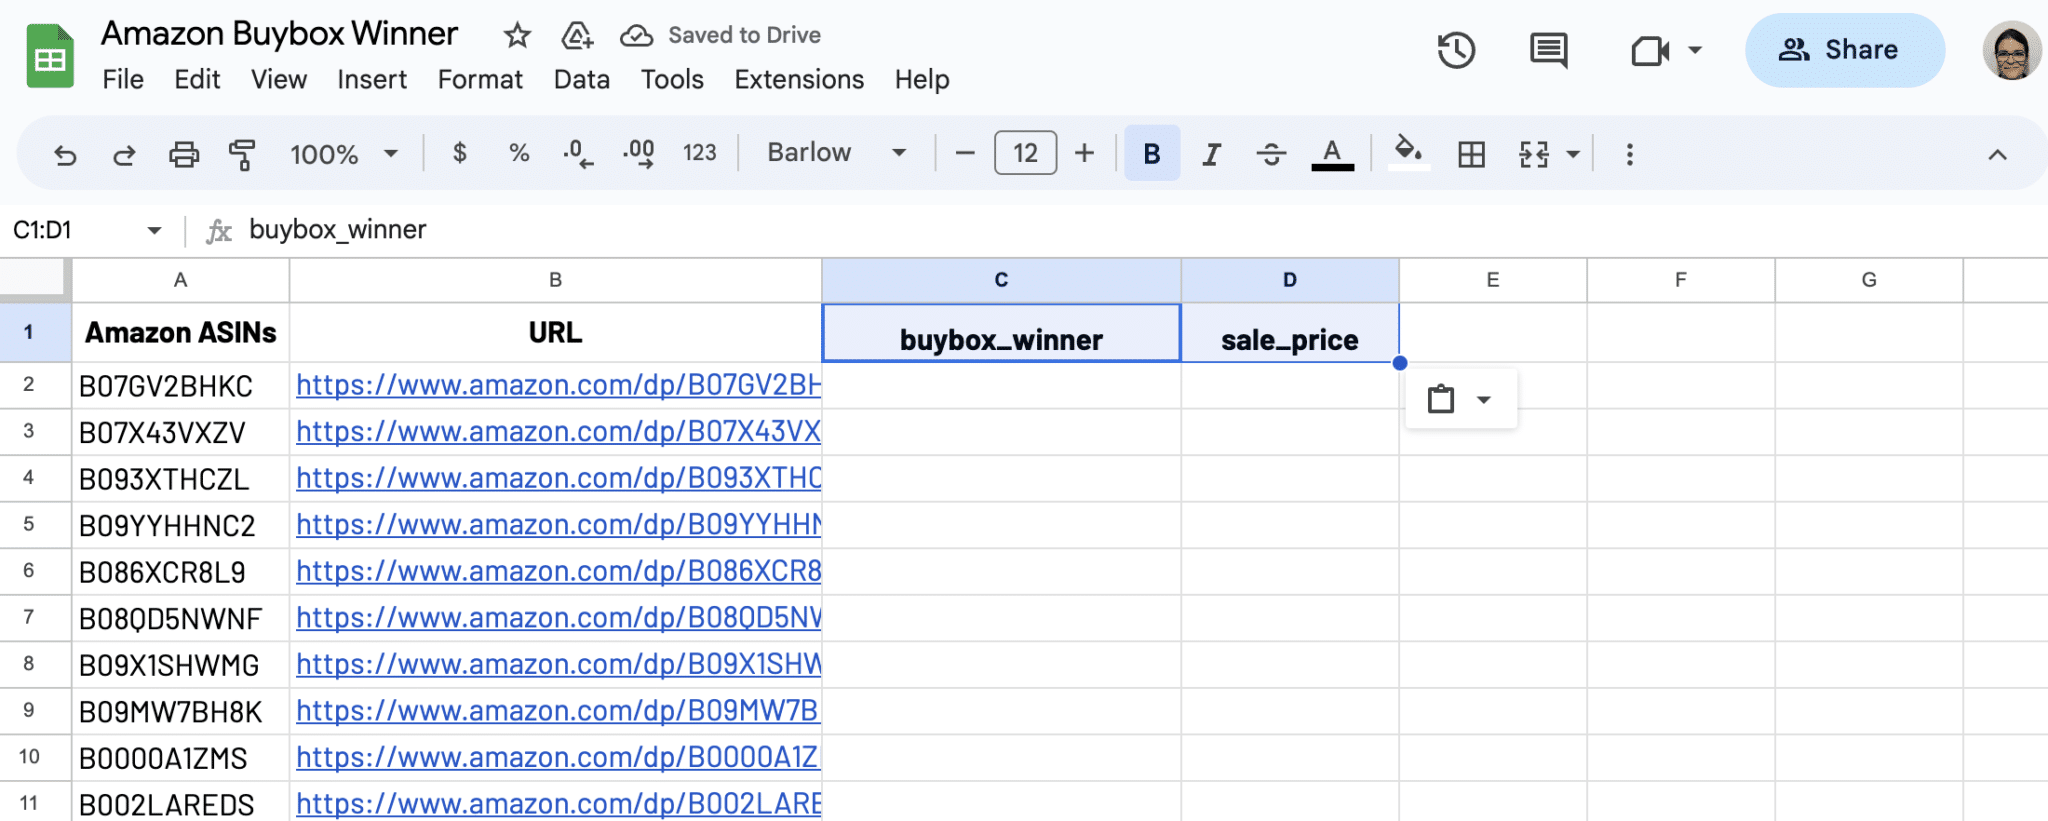Open more toolbar options three dots
This screenshot has height=821, width=2048.
(1629, 154)
